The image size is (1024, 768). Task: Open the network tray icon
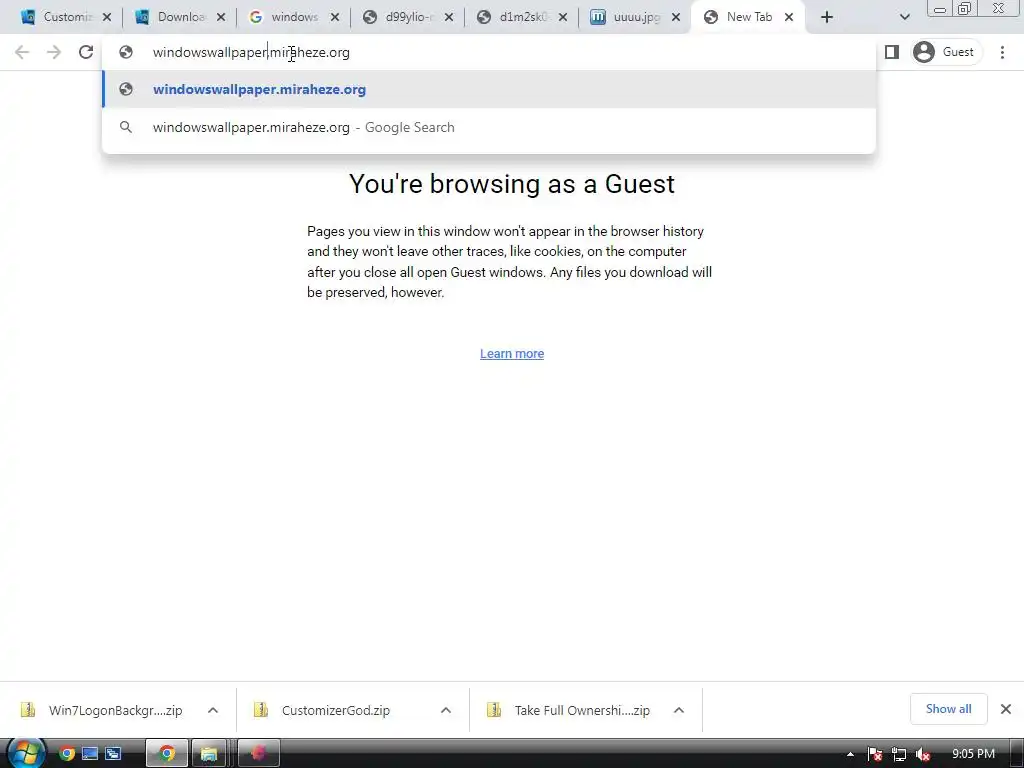pyautogui.click(x=899, y=755)
